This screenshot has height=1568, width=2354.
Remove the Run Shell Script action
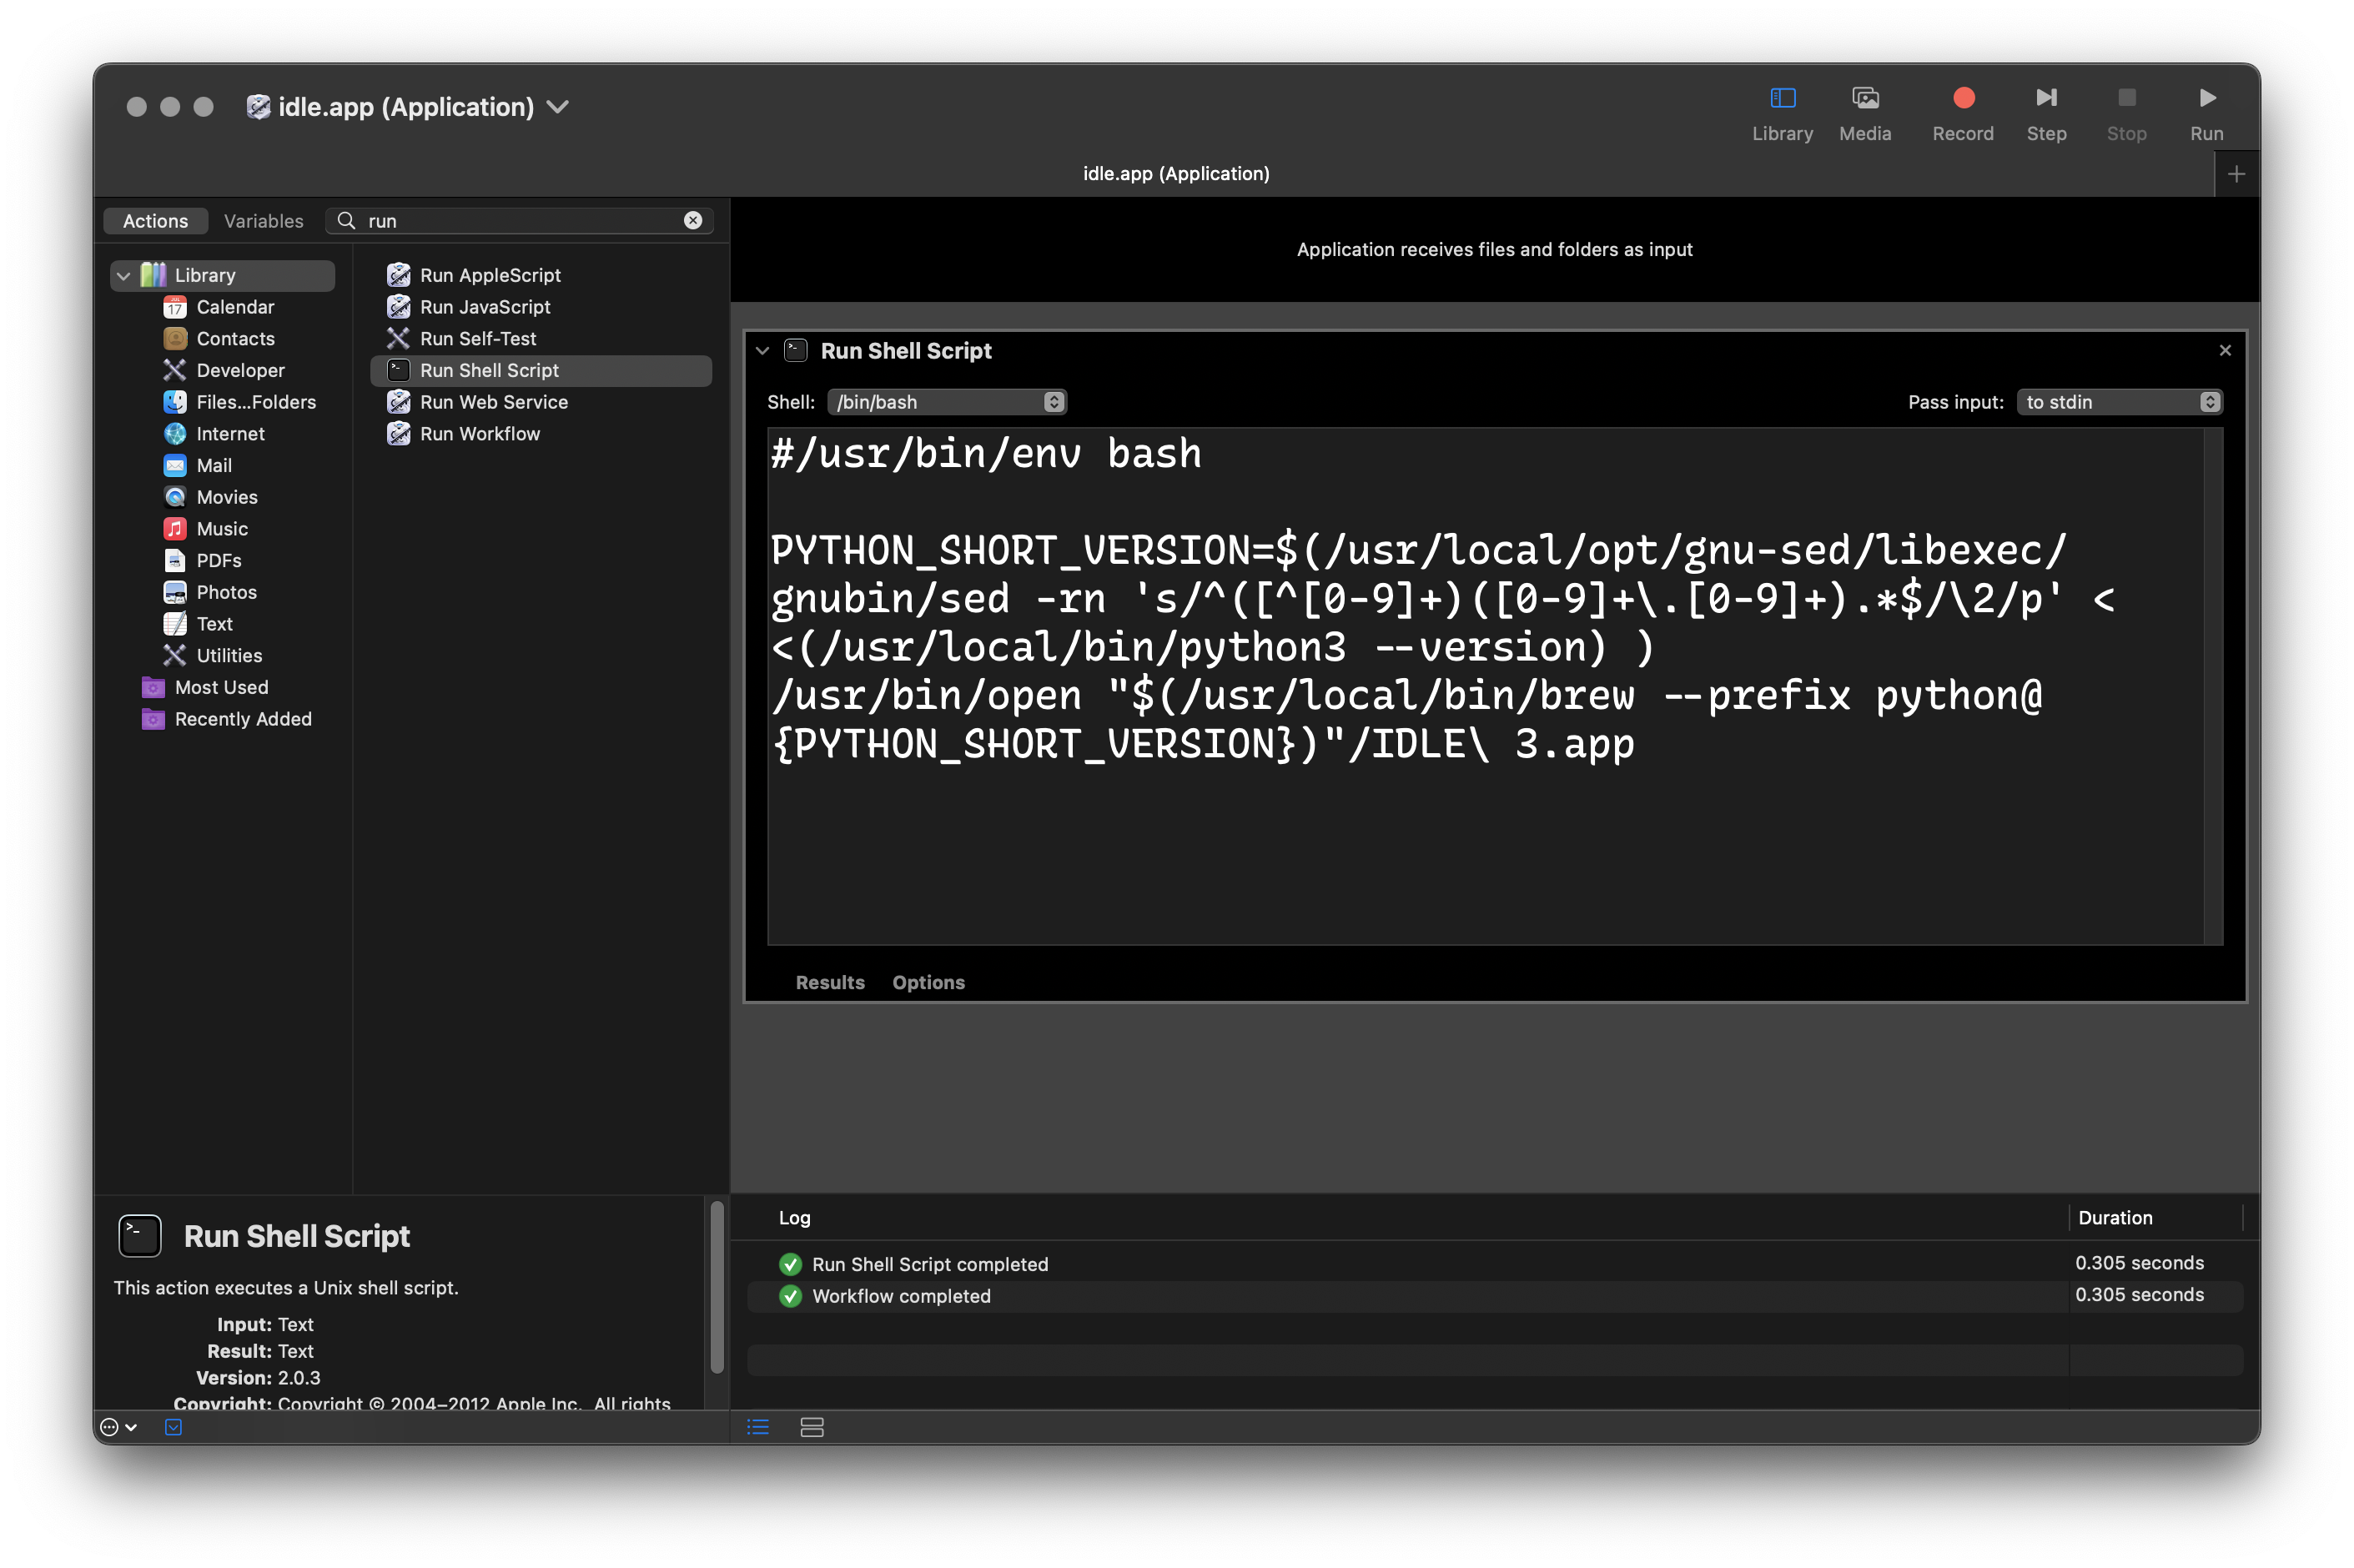(x=2224, y=350)
